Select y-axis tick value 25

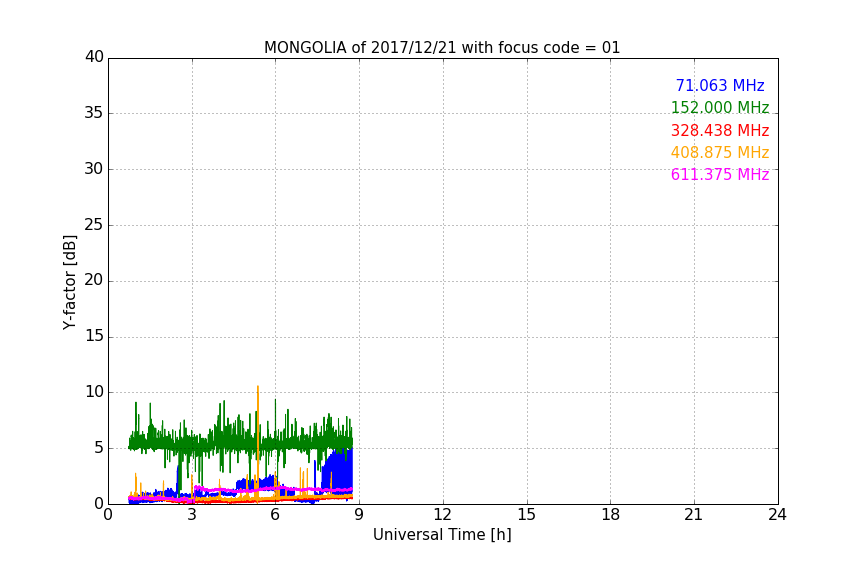point(94,224)
